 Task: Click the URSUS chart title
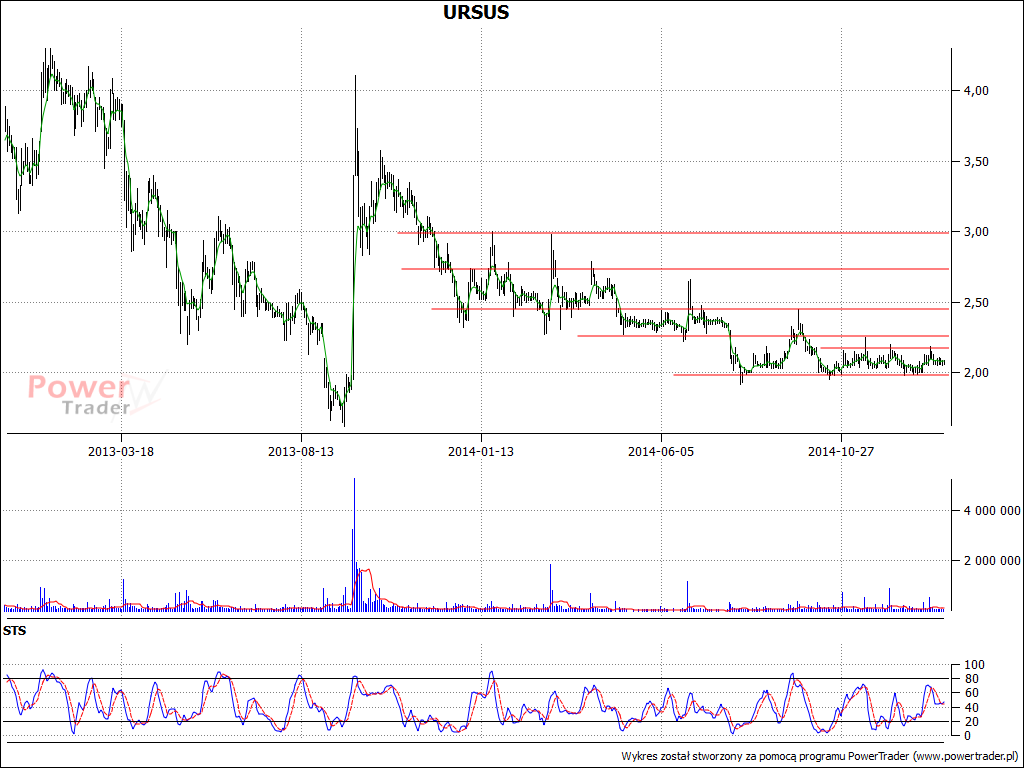(x=476, y=12)
